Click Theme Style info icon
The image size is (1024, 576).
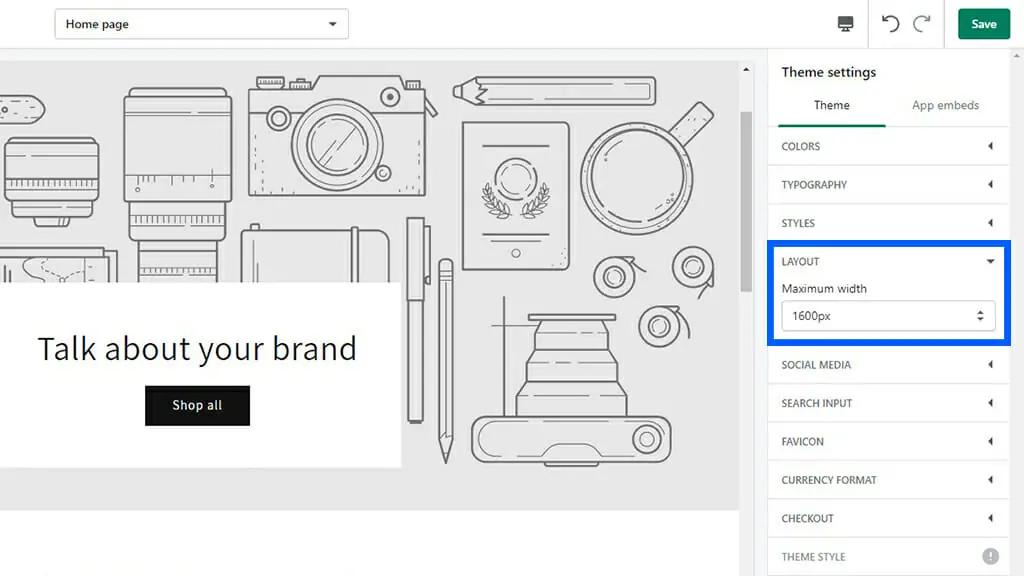(x=990, y=557)
